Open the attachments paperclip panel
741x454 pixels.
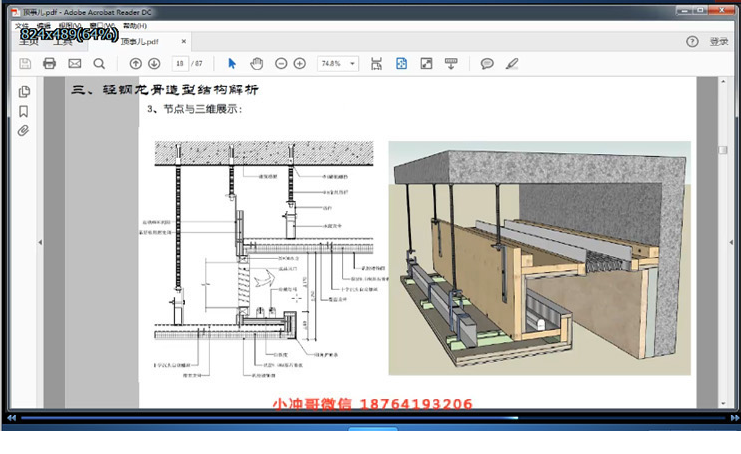[23, 130]
